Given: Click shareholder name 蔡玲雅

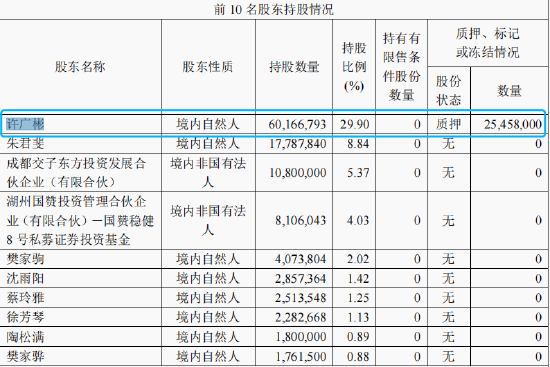Looking at the screenshot, I should [25, 298].
